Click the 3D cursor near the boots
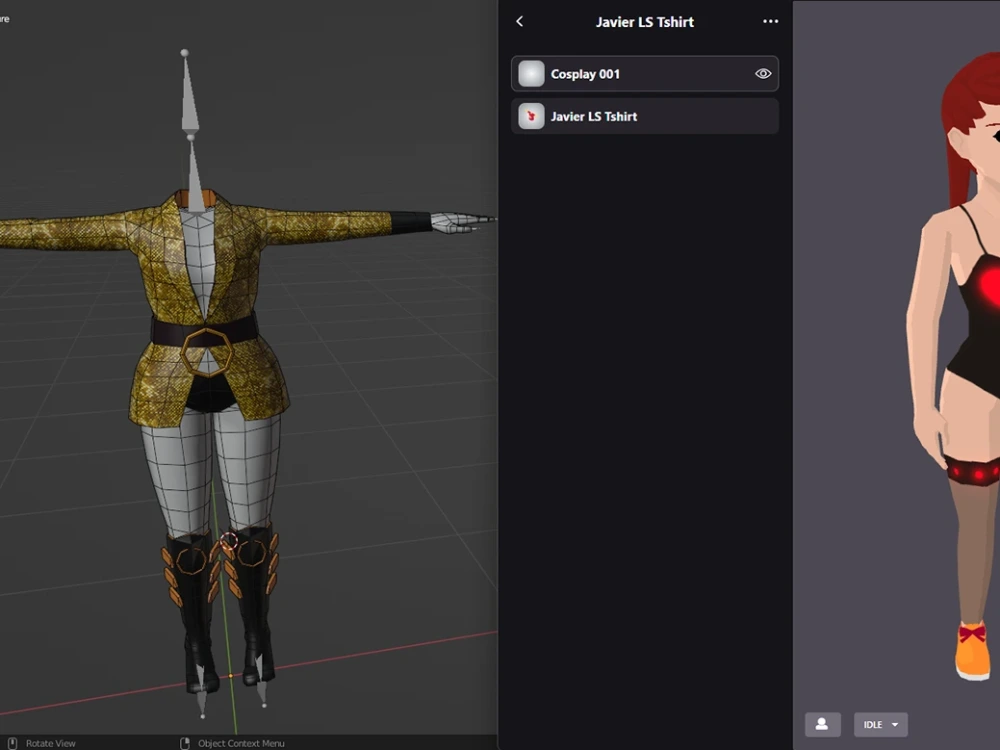Viewport: 1000px width, 750px height. pyautogui.click(x=229, y=541)
